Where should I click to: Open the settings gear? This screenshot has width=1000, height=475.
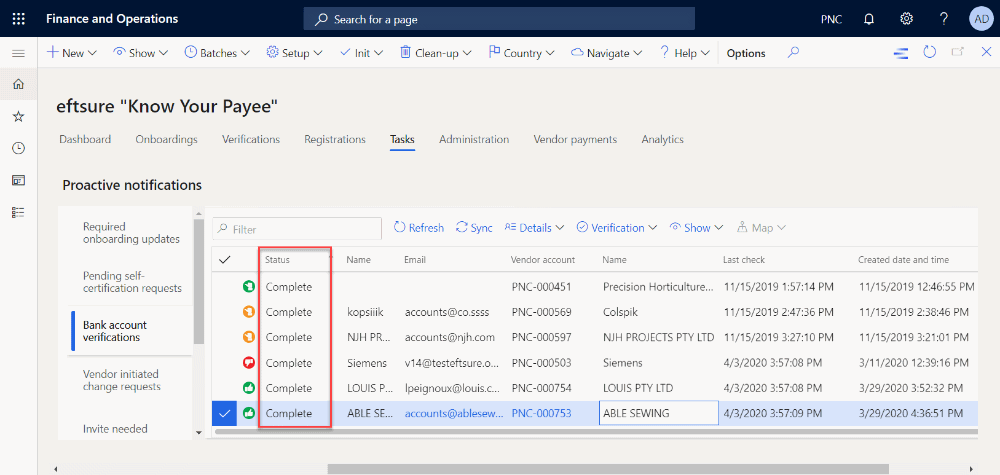[x=906, y=19]
